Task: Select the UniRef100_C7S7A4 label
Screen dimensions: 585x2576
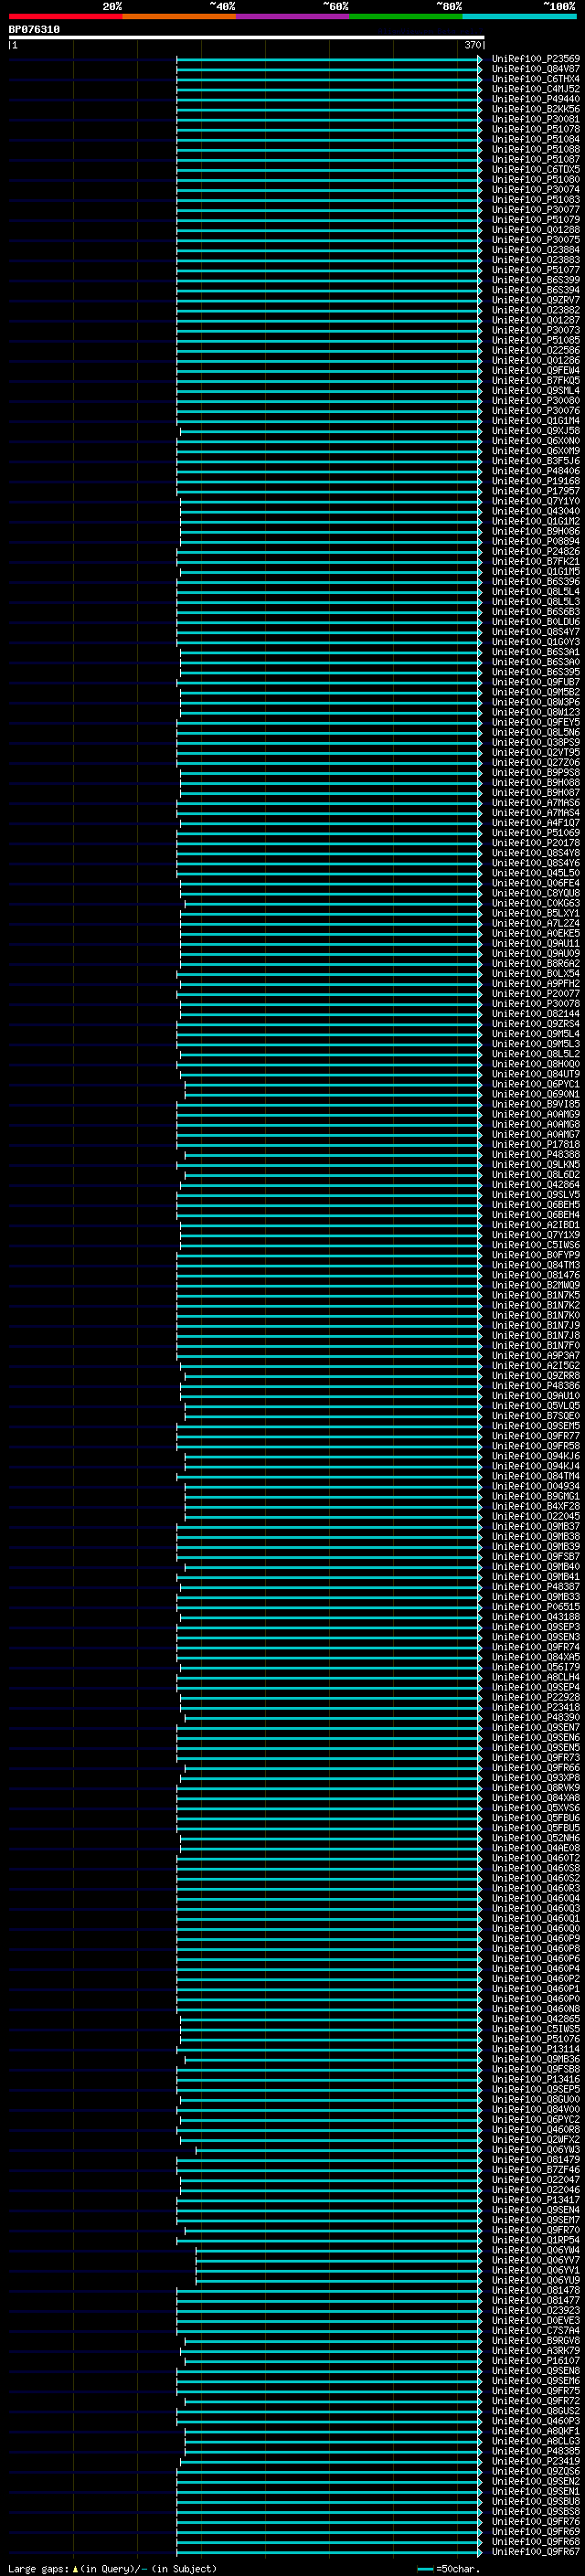Action: [x=536, y=2330]
